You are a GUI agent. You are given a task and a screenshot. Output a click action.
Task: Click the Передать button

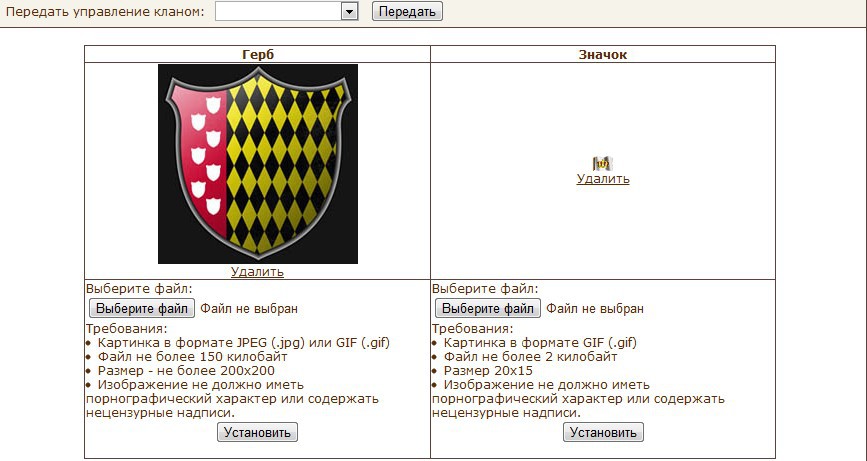click(x=407, y=11)
